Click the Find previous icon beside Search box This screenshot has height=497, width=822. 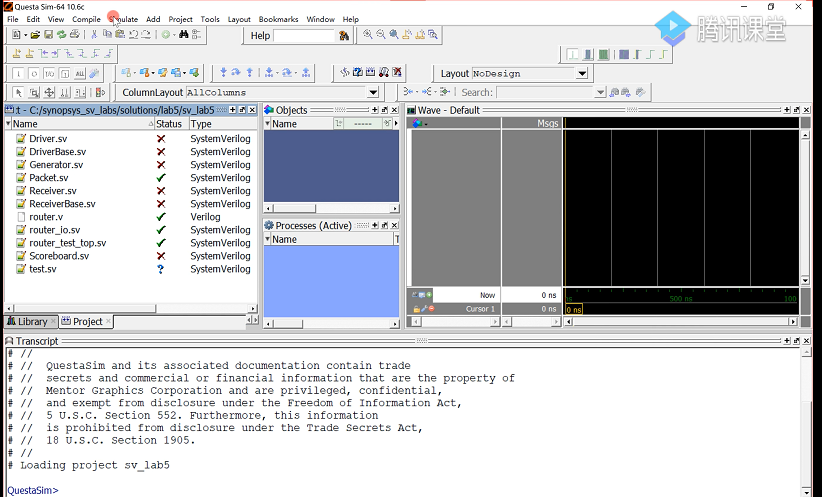coord(614,92)
